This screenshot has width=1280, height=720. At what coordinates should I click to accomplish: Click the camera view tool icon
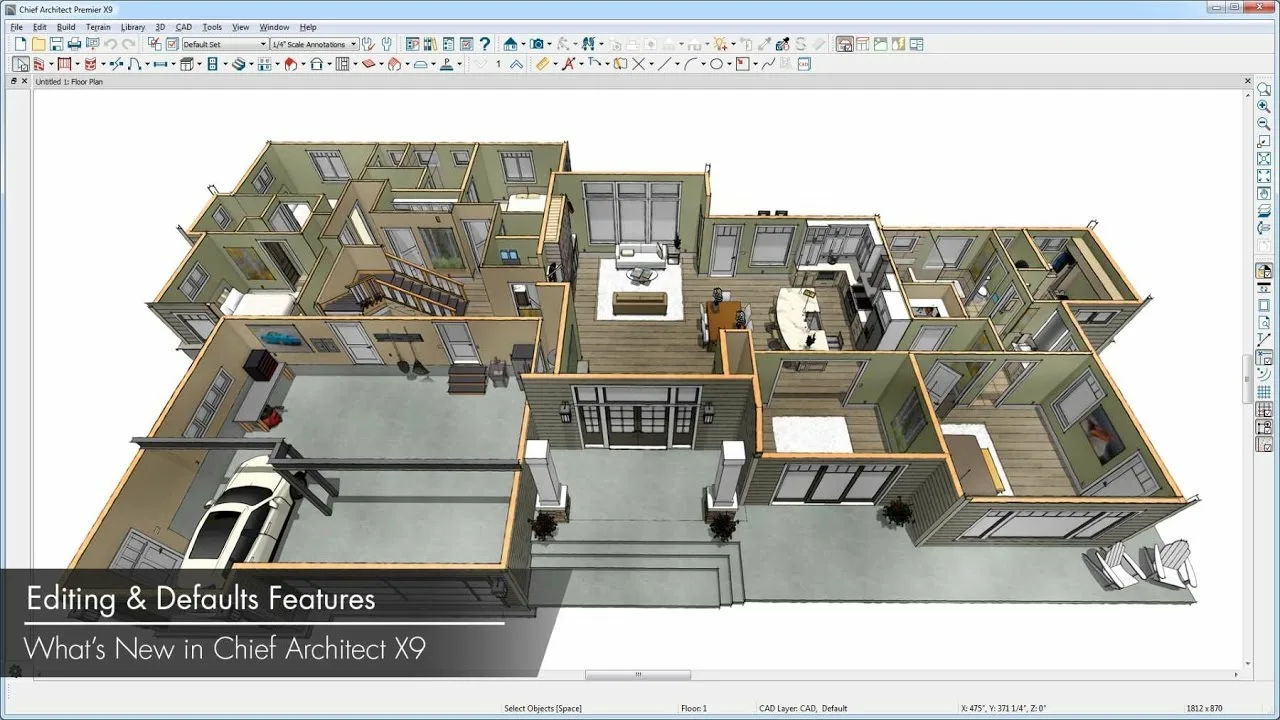coord(538,44)
